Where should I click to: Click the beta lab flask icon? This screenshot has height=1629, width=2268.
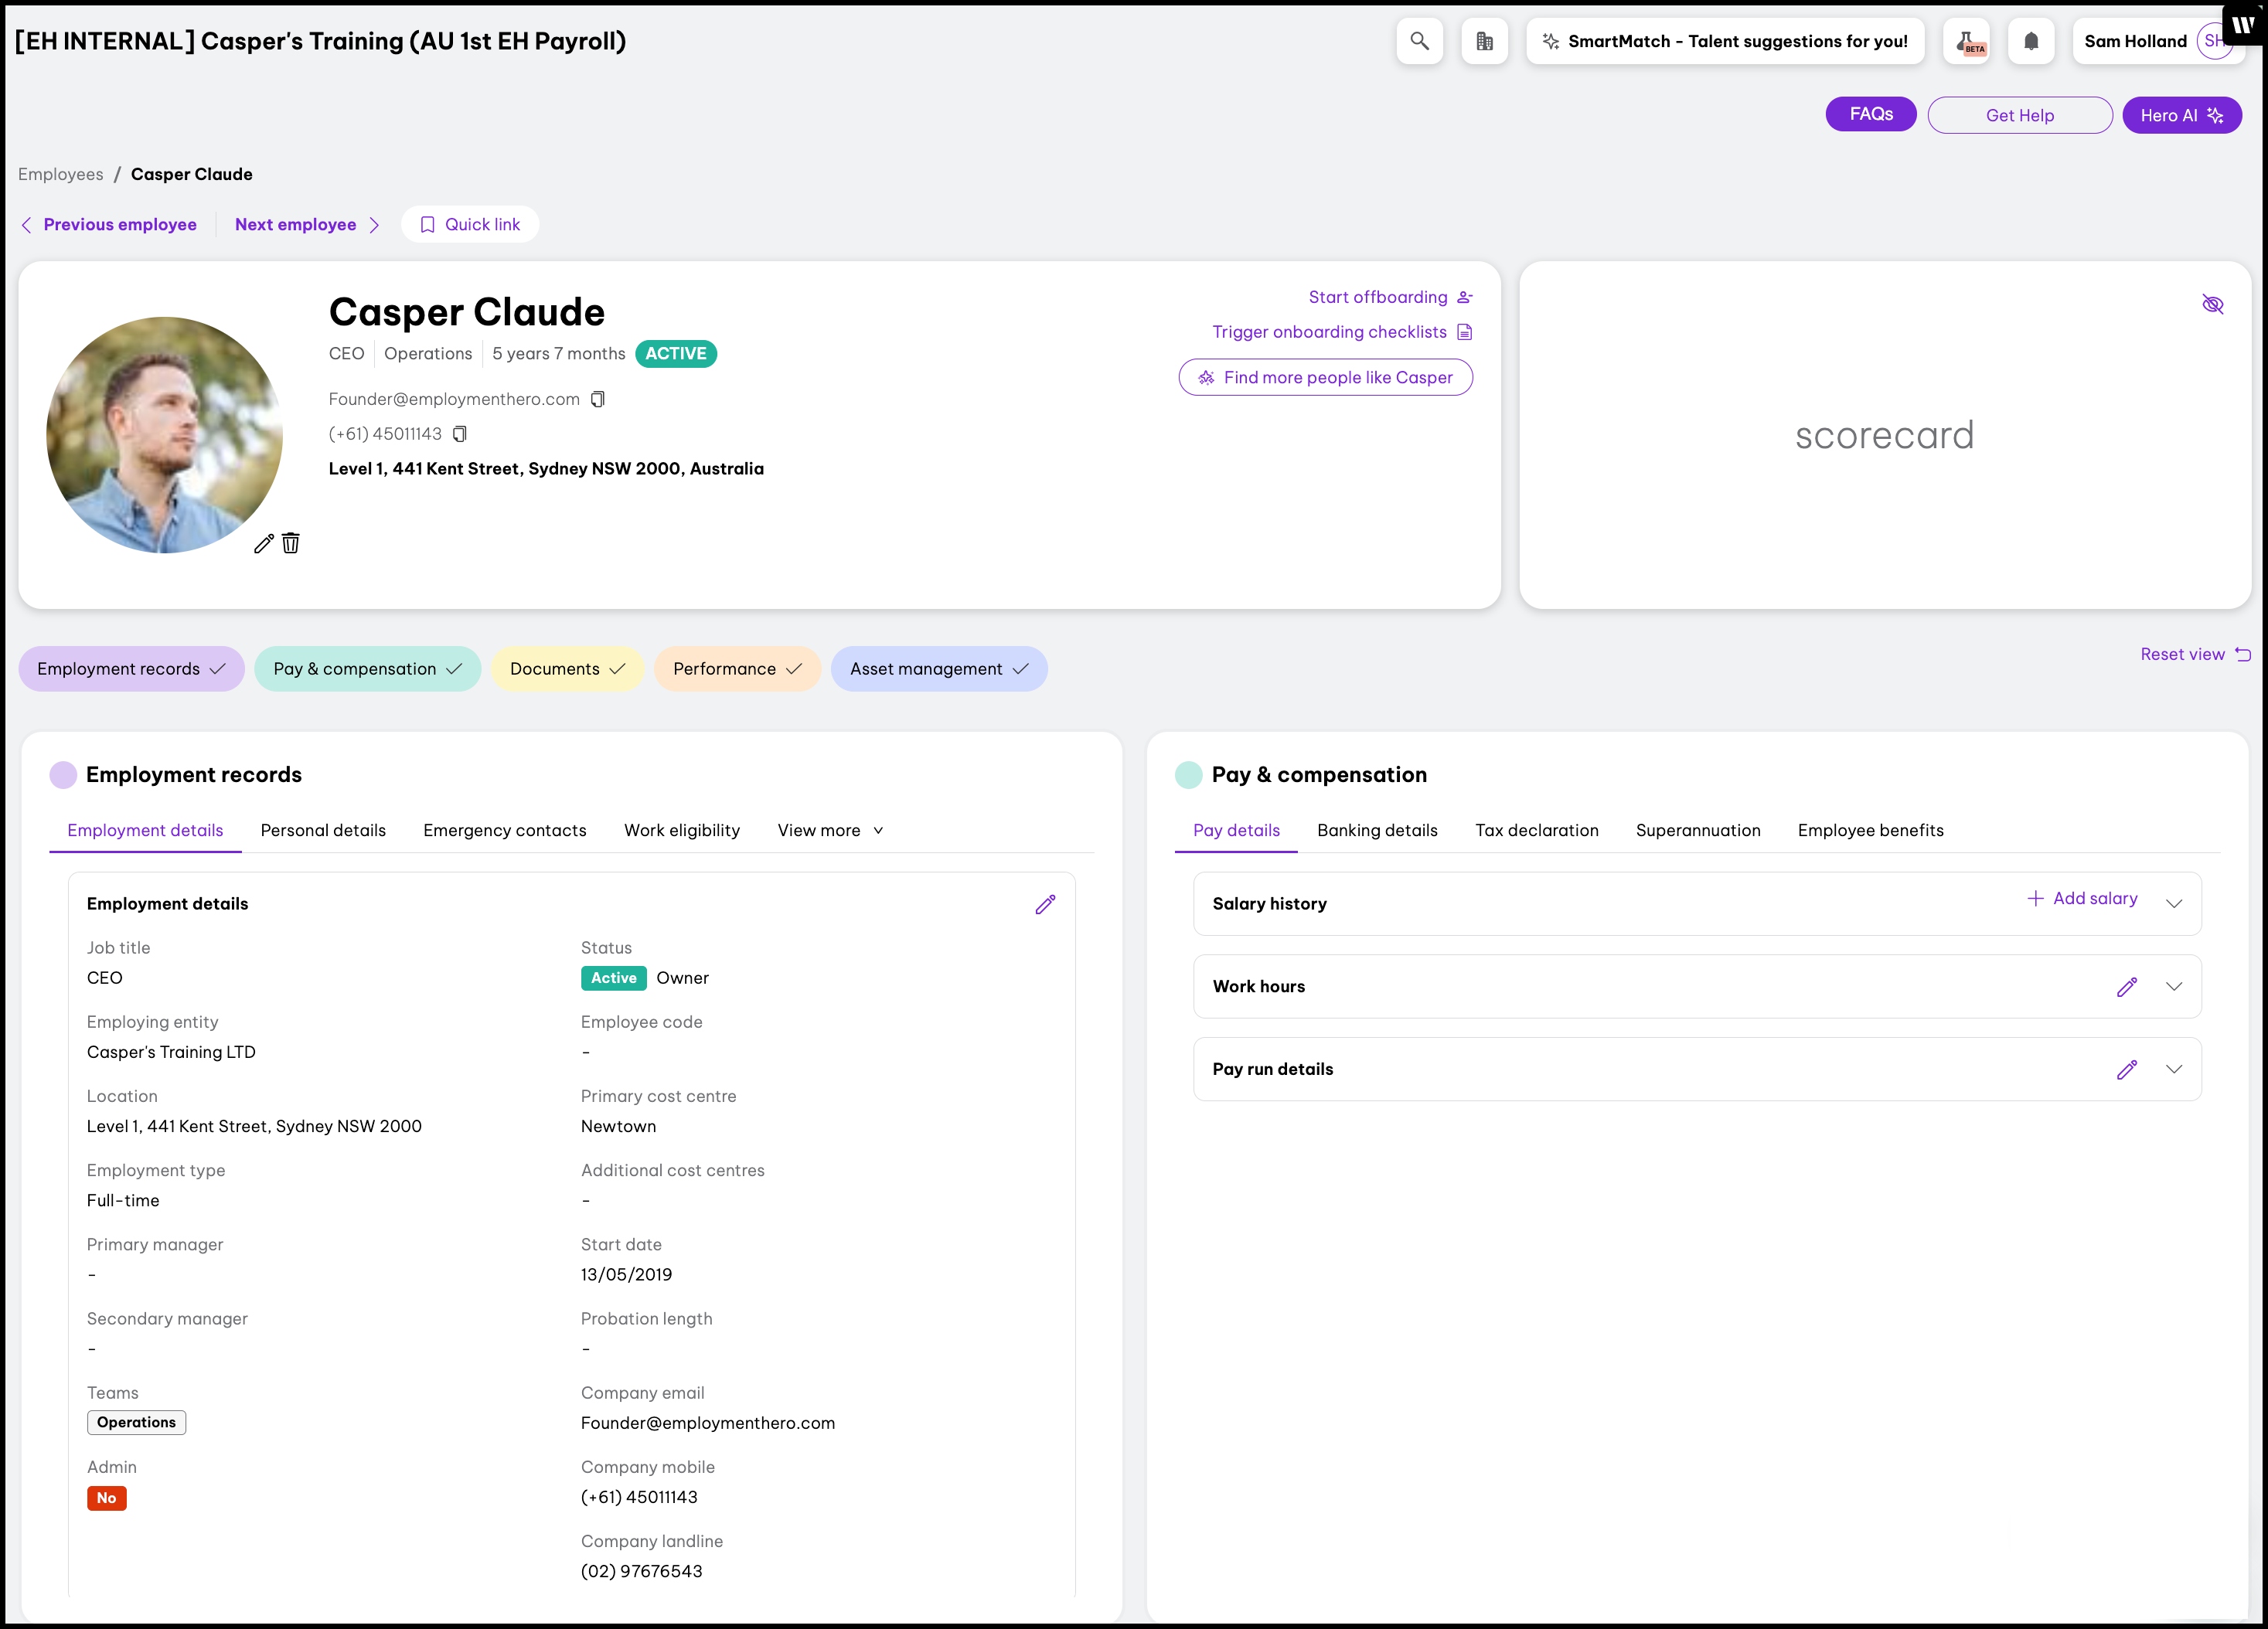point(1966,41)
